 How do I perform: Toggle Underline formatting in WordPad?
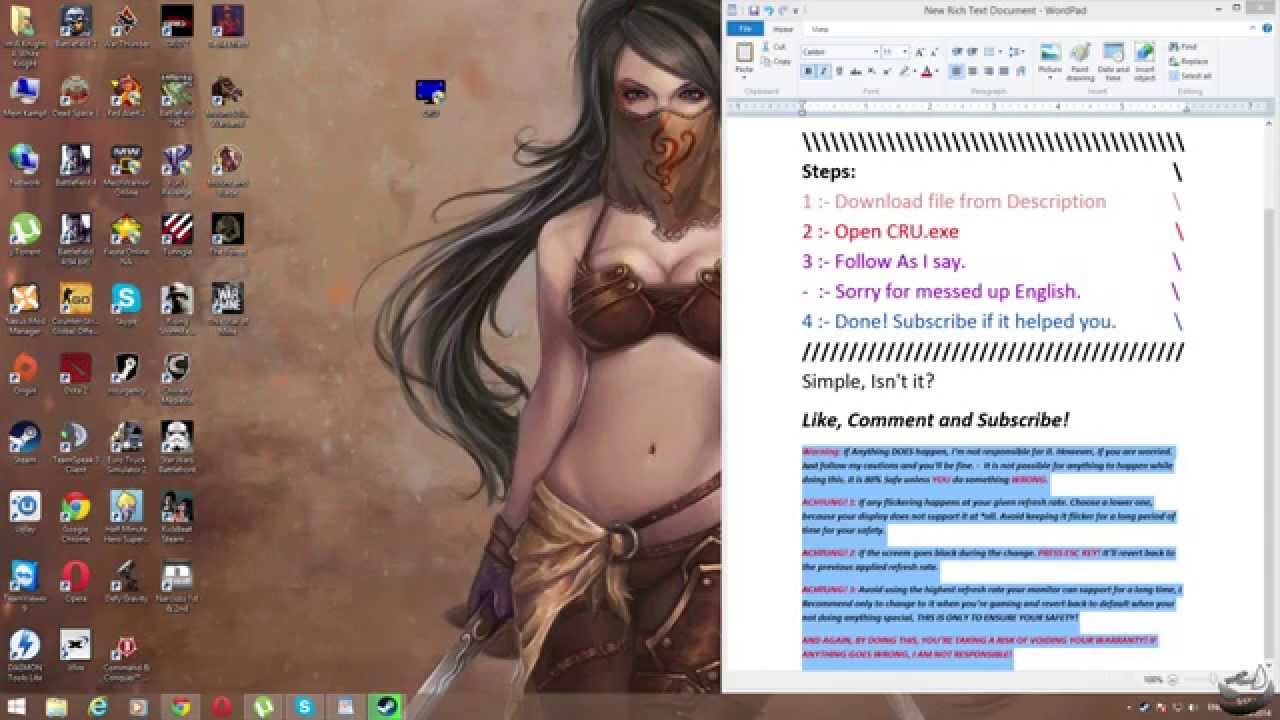839,71
